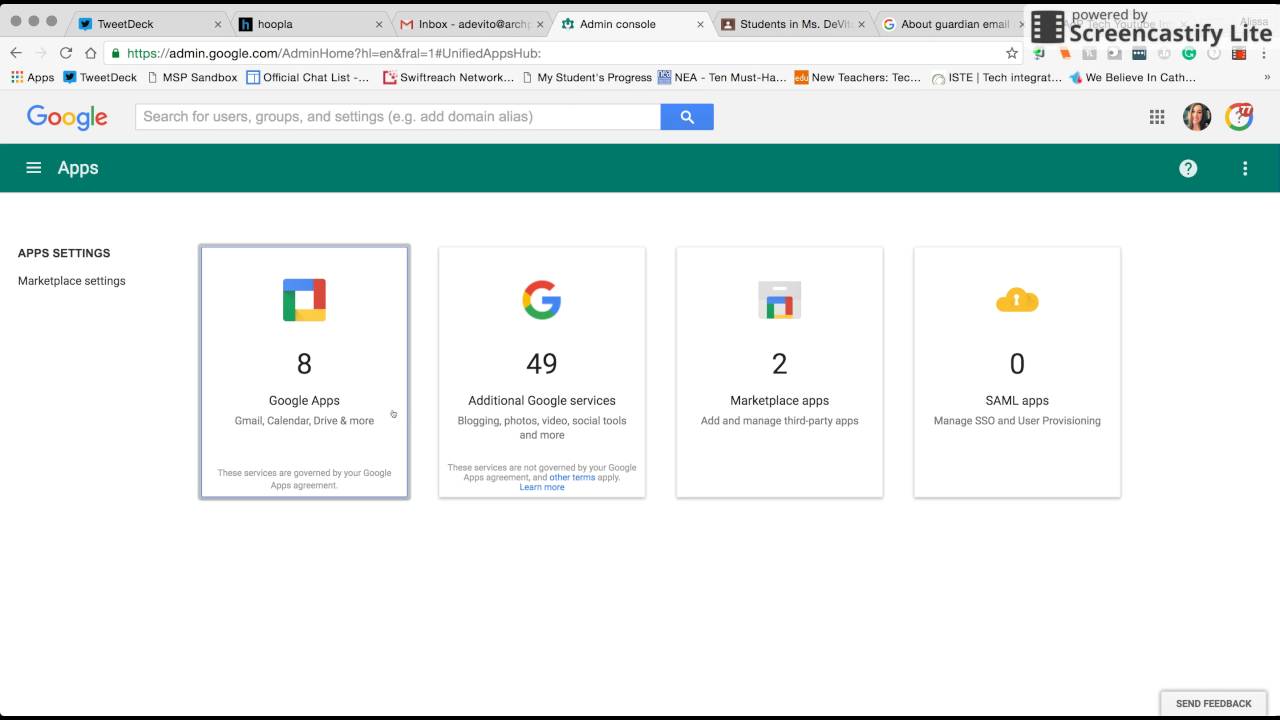Click the Marketplace shopping bag icon
The width and height of the screenshot is (1280, 720).
780,300
